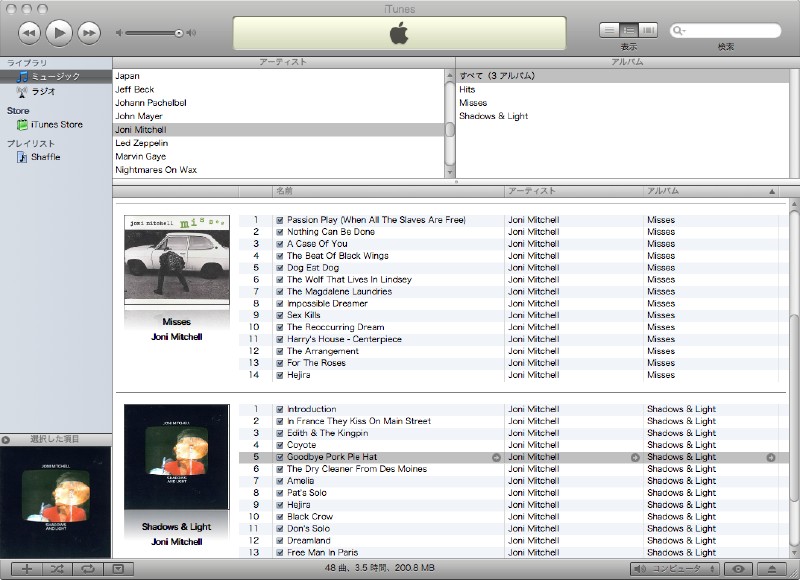Select the Hits album
800x580 pixels.
tap(622, 90)
